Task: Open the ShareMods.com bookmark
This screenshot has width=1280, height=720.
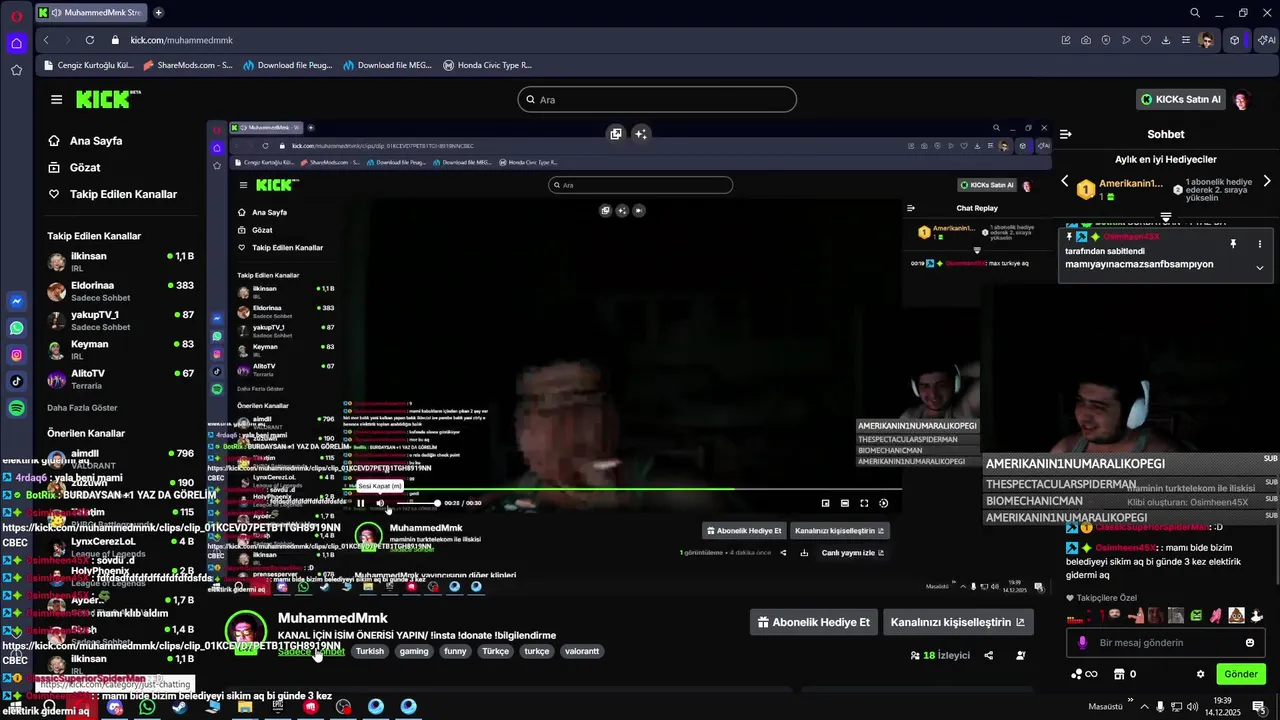Action: coord(188,65)
